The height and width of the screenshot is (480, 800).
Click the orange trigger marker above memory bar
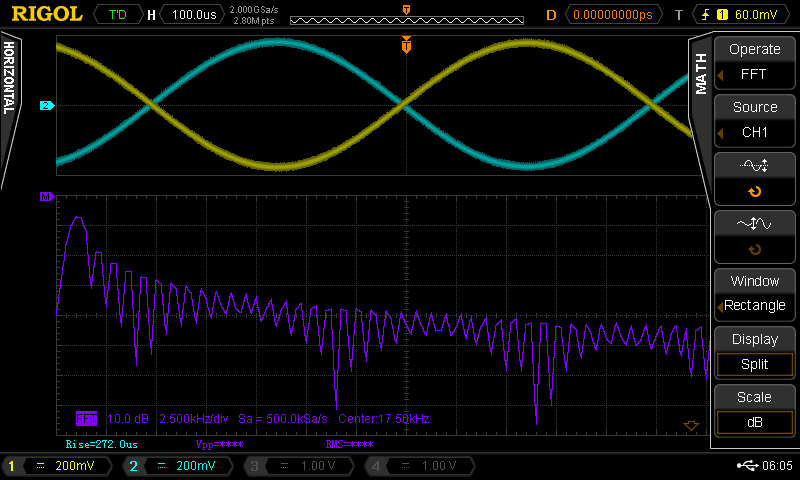[x=406, y=10]
